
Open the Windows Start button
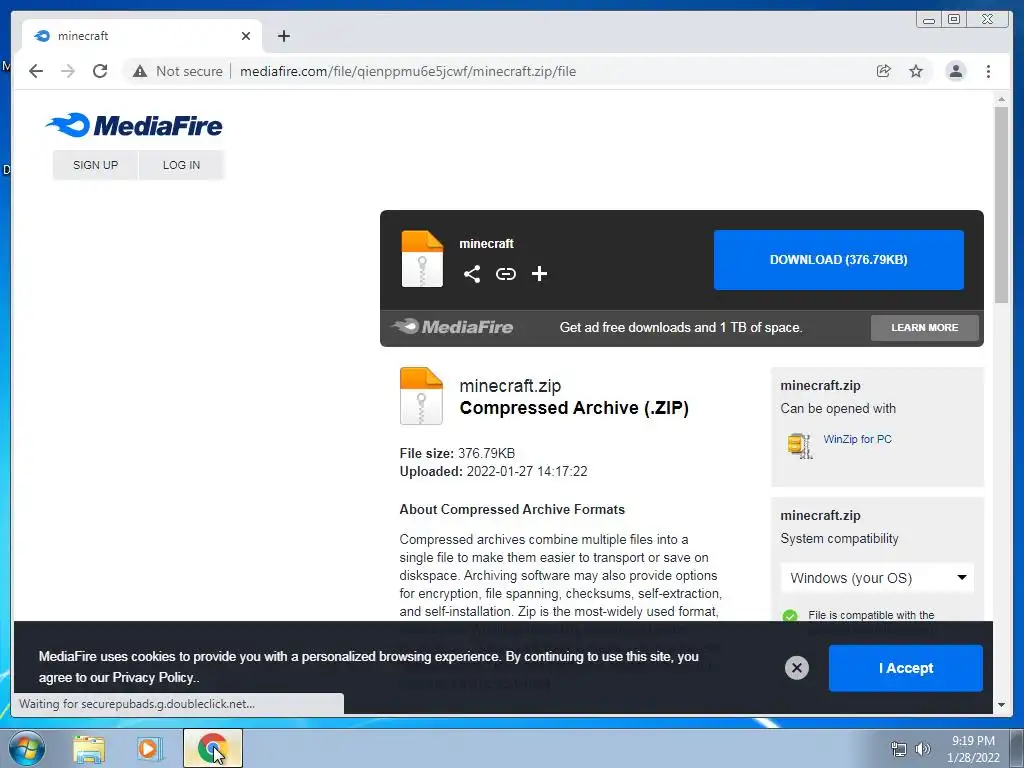click(x=27, y=748)
